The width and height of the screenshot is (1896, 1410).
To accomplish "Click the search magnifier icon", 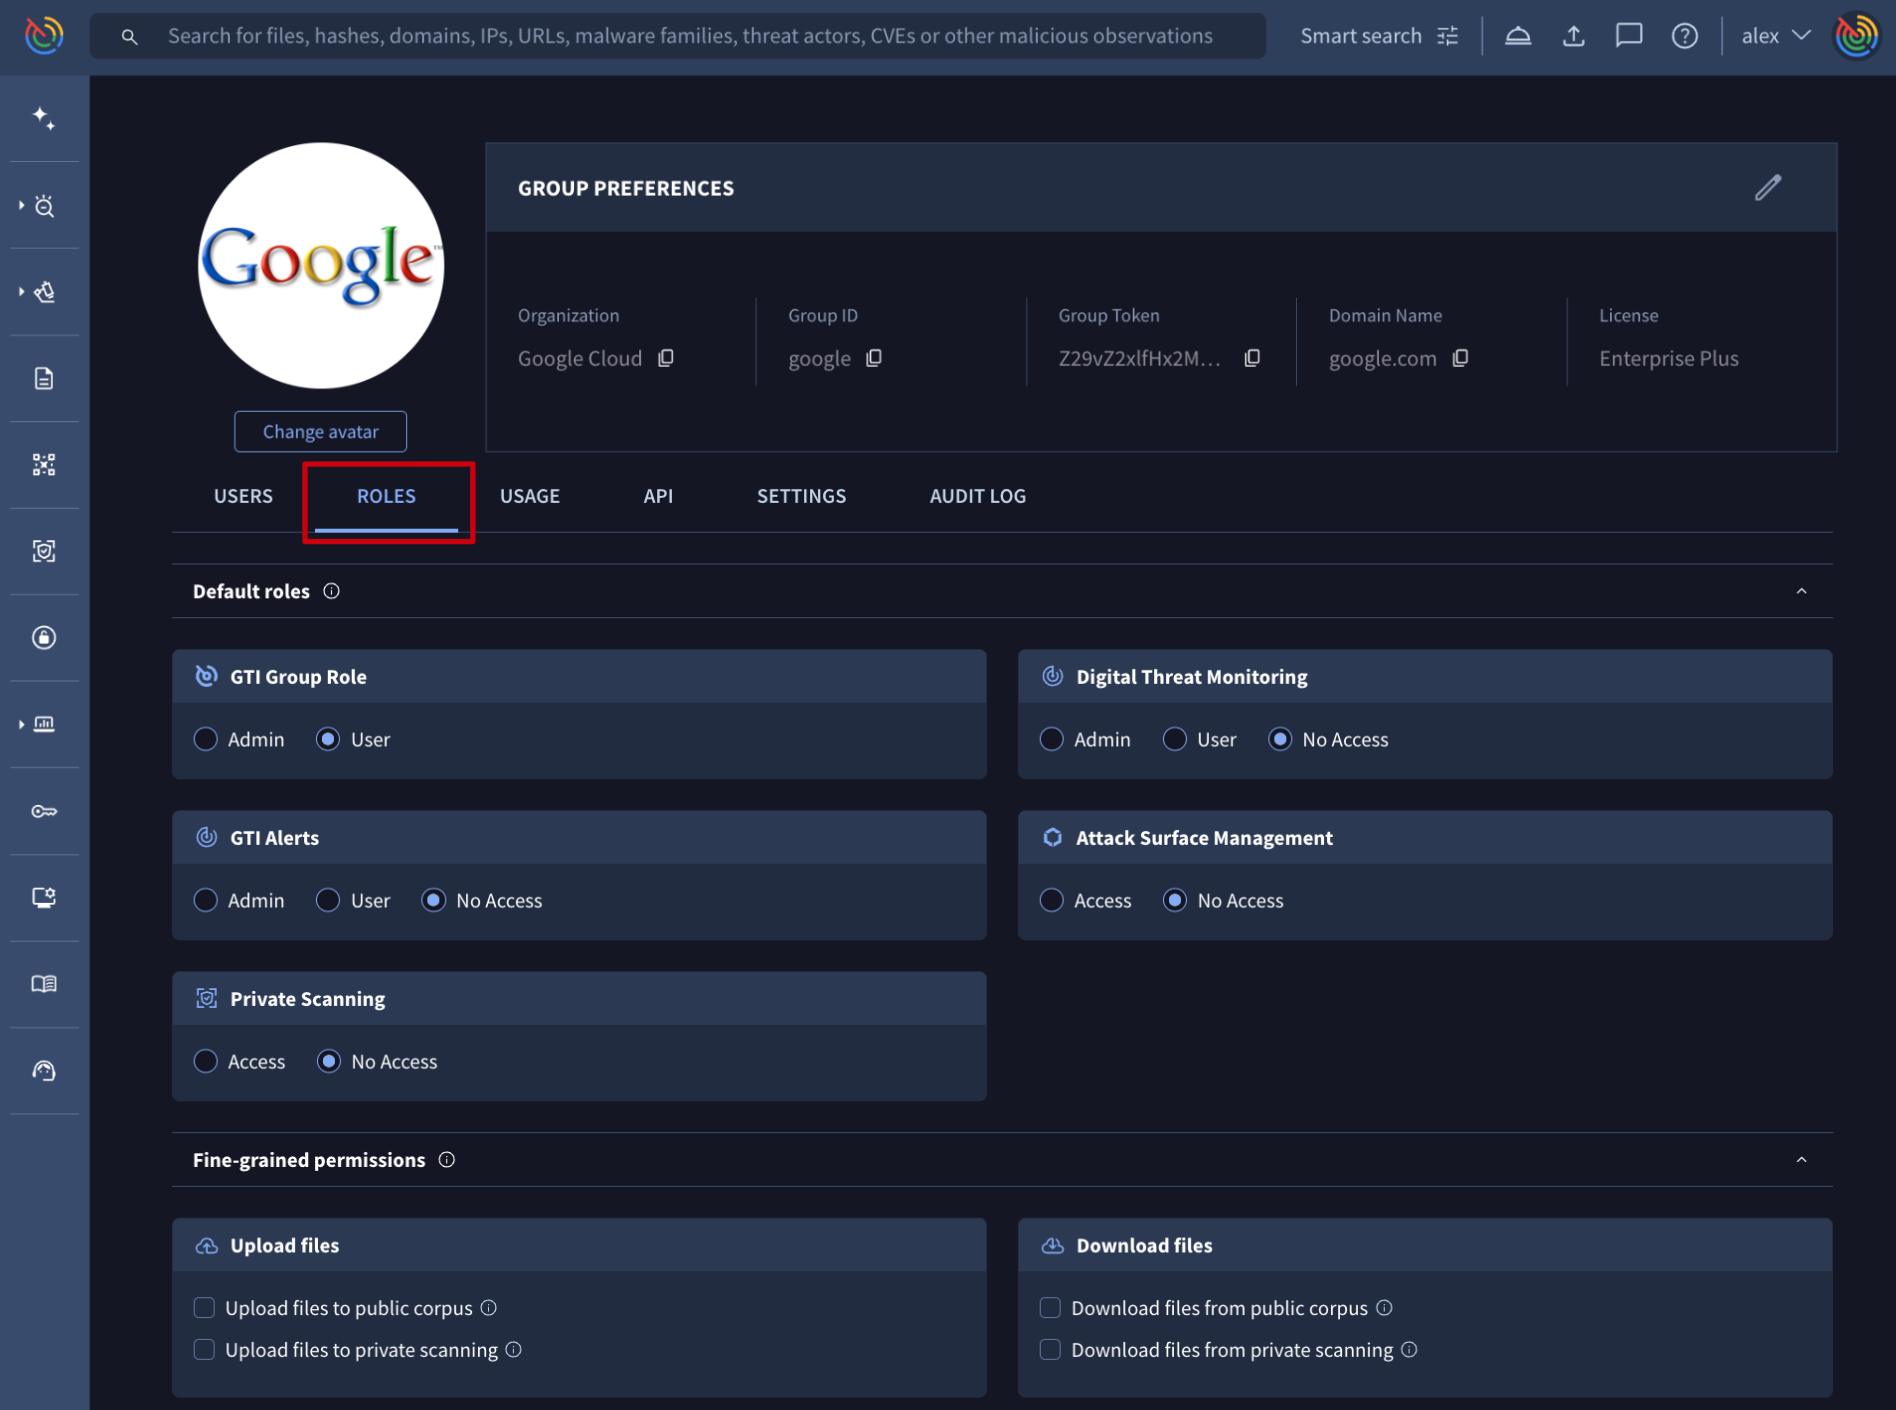I will pos(129,37).
